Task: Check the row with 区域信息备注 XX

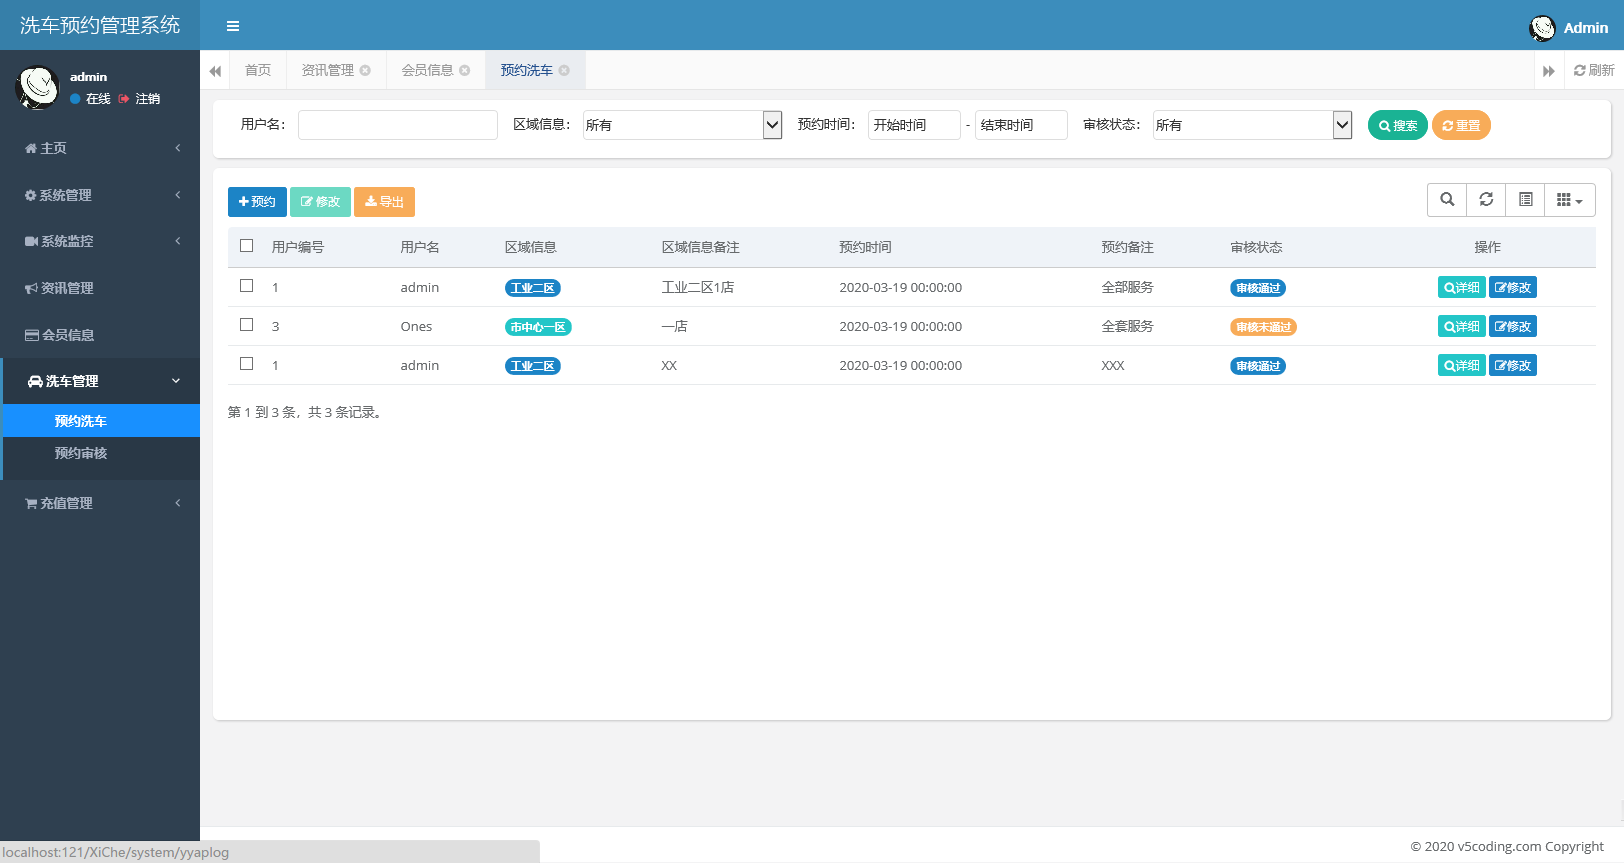Action: (x=247, y=364)
